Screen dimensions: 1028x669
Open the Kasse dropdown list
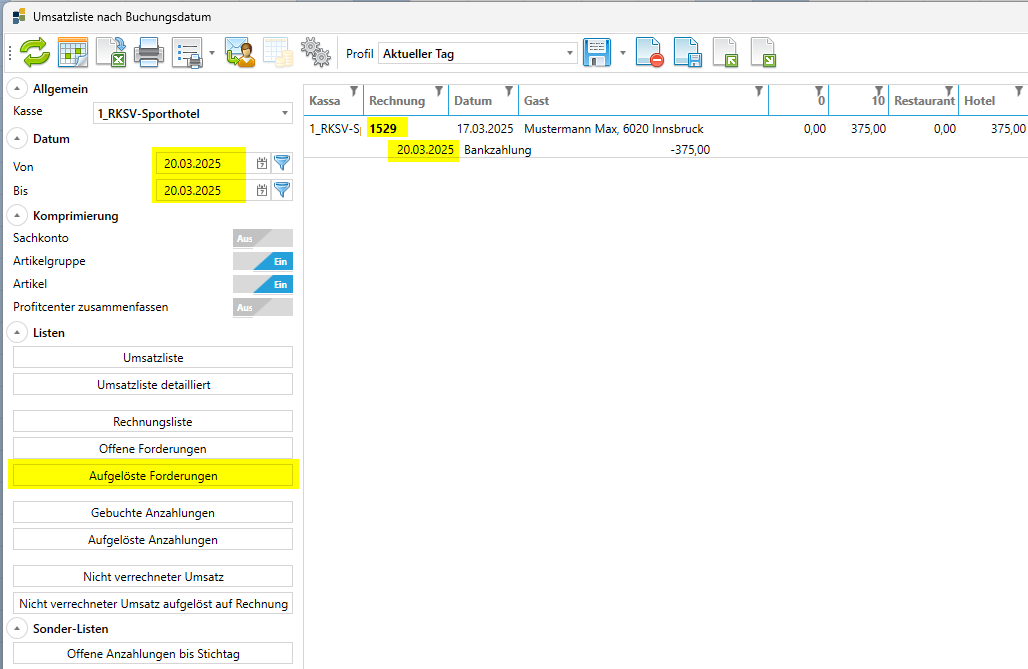285,114
